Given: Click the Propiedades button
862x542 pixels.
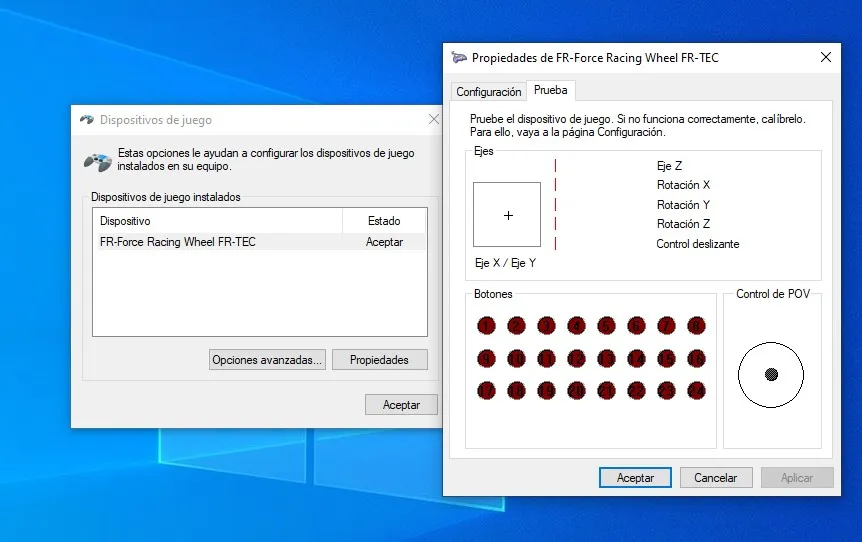Looking at the screenshot, I should point(379,360).
